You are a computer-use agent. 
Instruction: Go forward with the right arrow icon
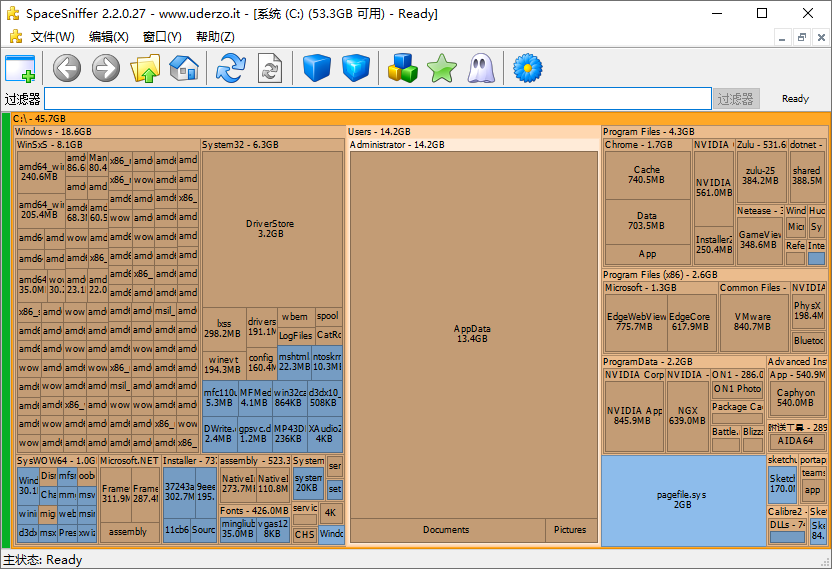(105, 68)
